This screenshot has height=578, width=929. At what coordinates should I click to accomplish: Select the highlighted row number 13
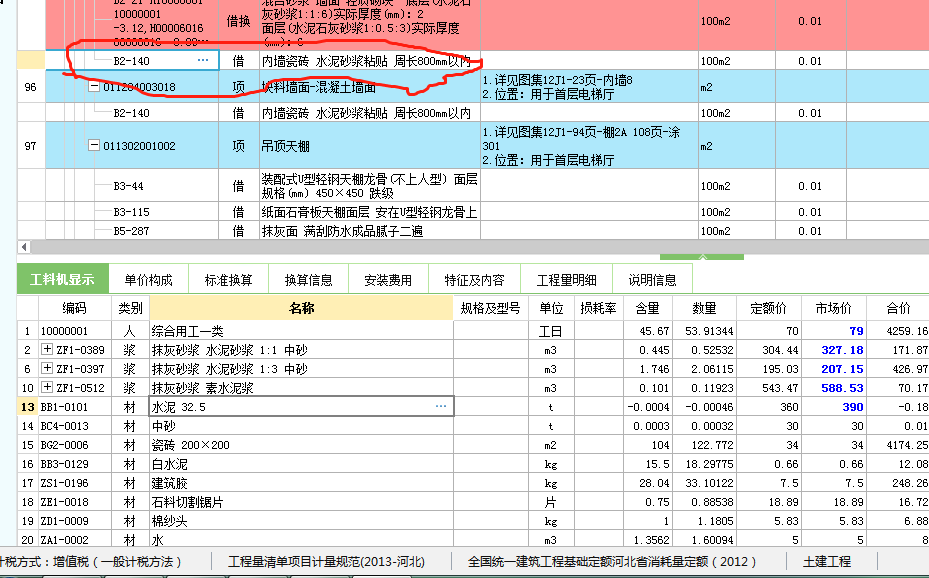[x=27, y=407]
